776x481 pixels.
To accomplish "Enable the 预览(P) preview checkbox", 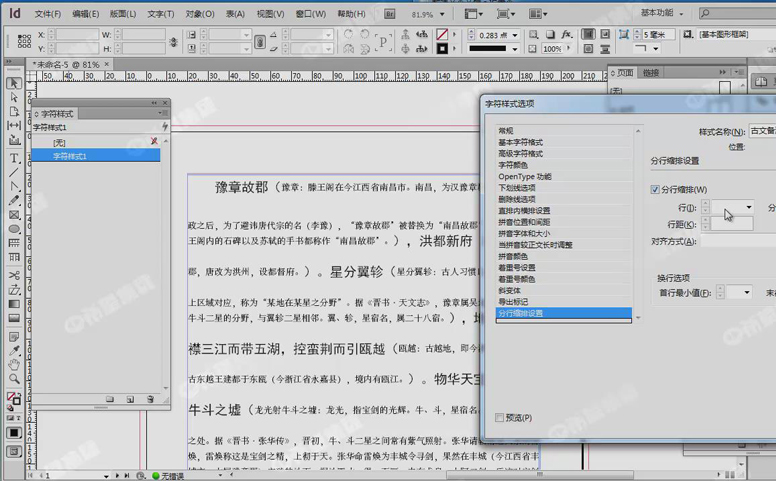I will pos(500,417).
